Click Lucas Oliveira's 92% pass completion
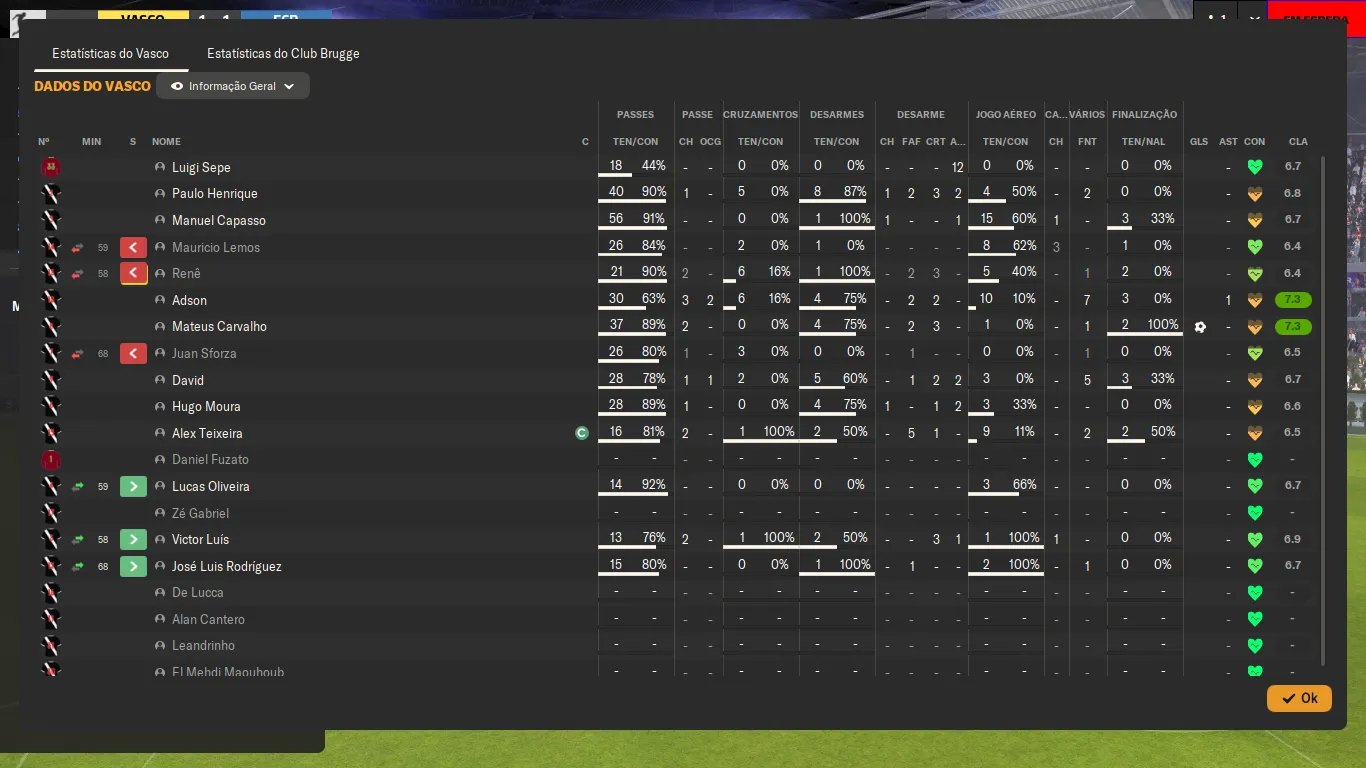 click(654, 485)
